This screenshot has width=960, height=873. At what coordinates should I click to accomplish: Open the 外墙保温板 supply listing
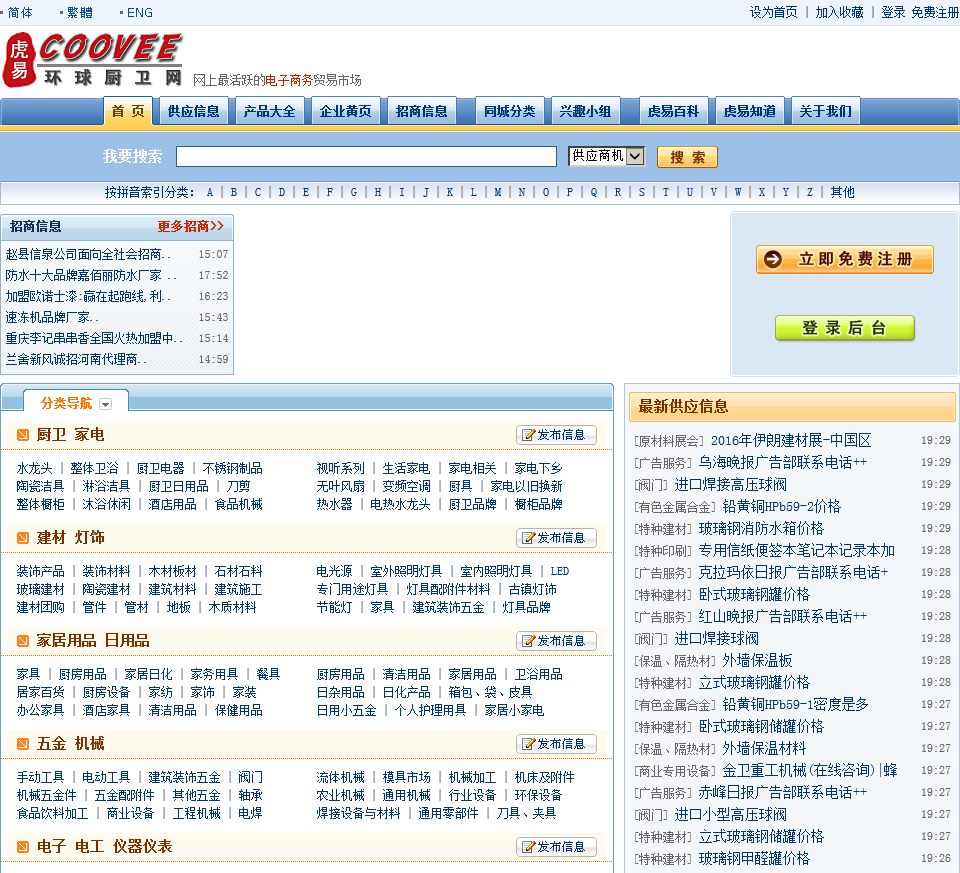[x=757, y=661]
